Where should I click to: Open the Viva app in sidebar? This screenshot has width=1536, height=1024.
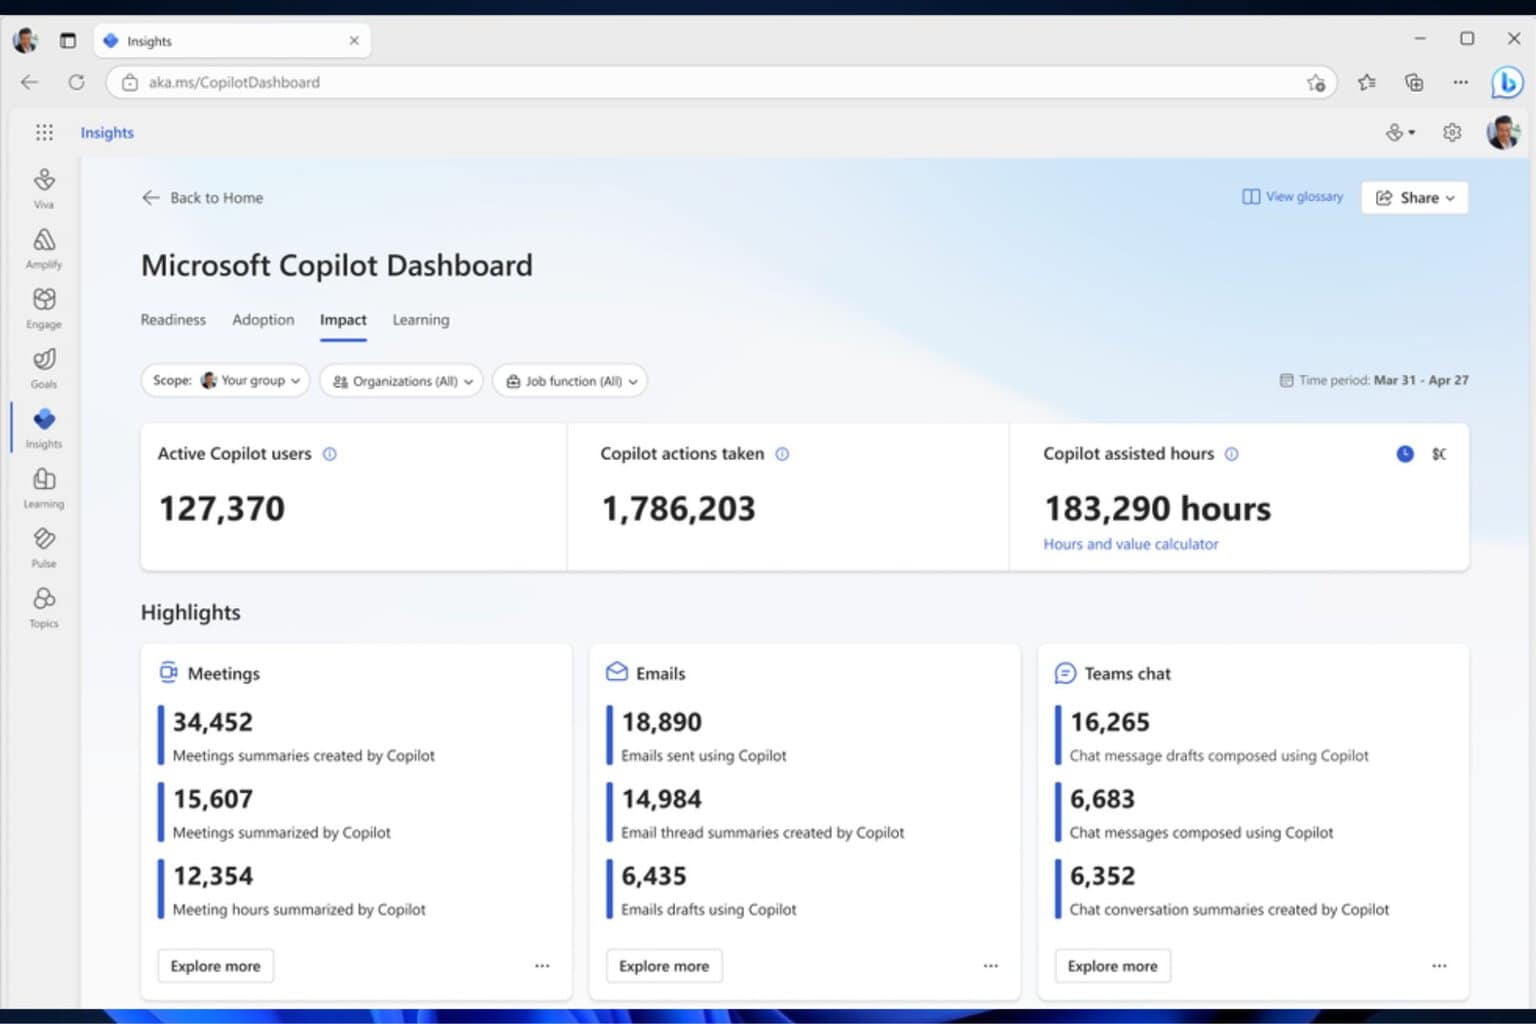[x=44, y=188]
